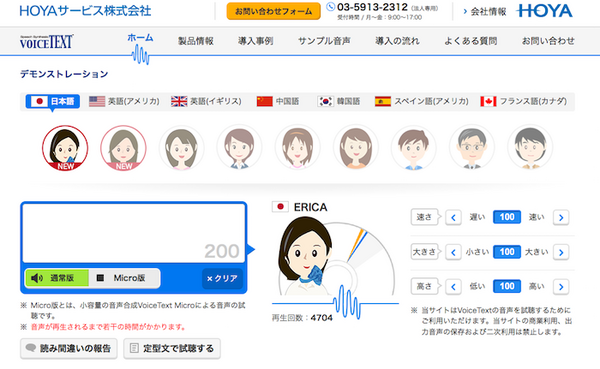Open 導入事例 menu item
Screen dimensions: 600x369
click(x=256, y=41)
